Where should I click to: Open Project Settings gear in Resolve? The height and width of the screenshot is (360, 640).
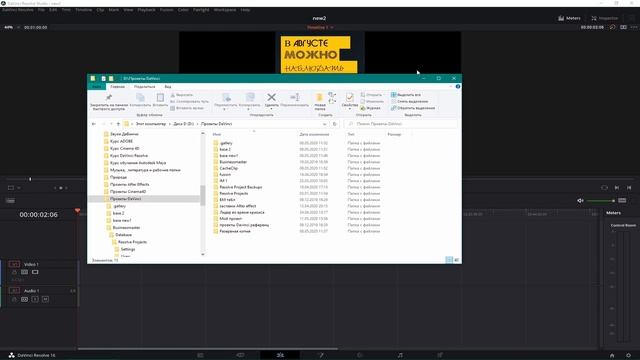(x=629, y=356)
